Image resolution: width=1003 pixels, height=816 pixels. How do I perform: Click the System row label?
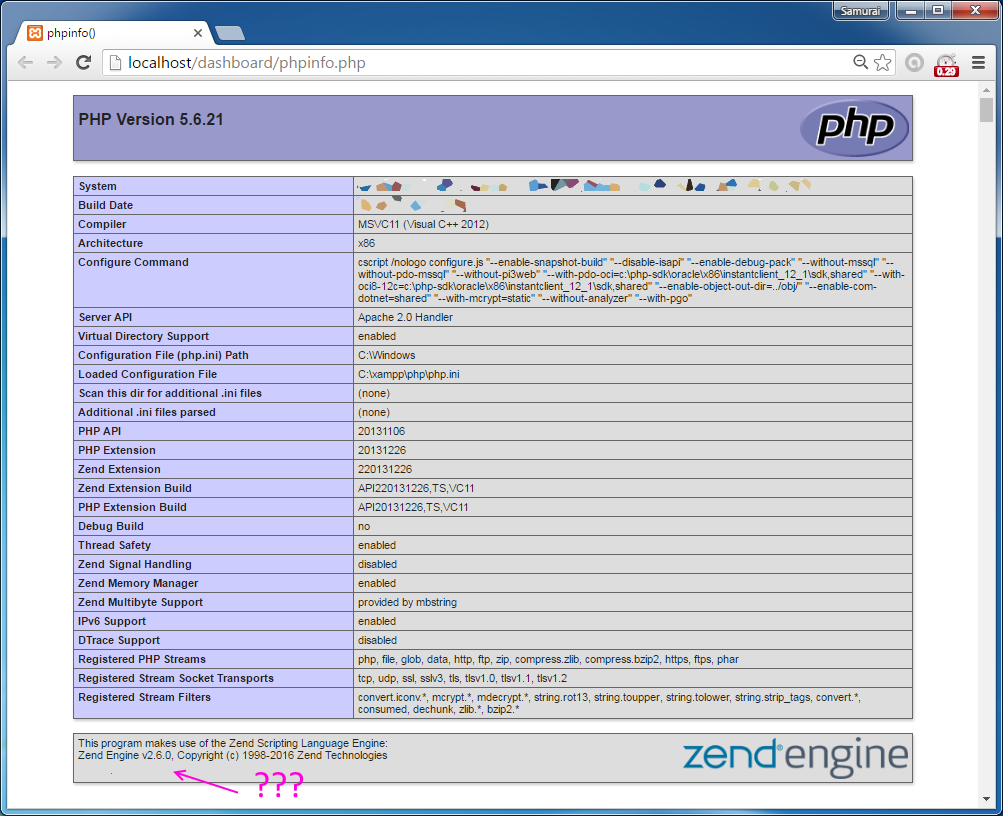pos(97,186)
